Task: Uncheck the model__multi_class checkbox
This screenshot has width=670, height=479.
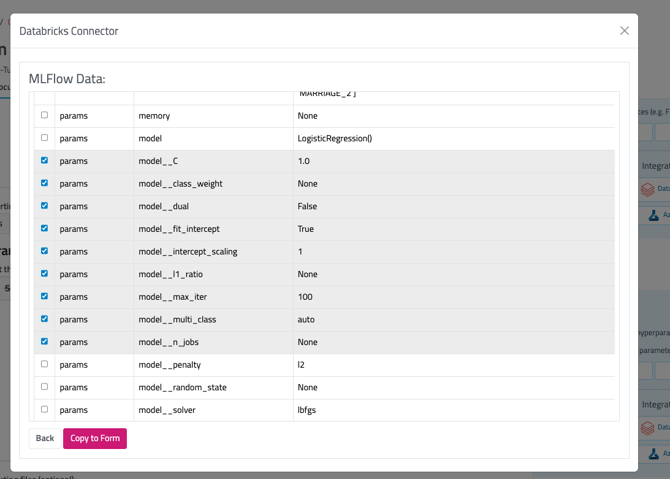Action: coord(44,319)
